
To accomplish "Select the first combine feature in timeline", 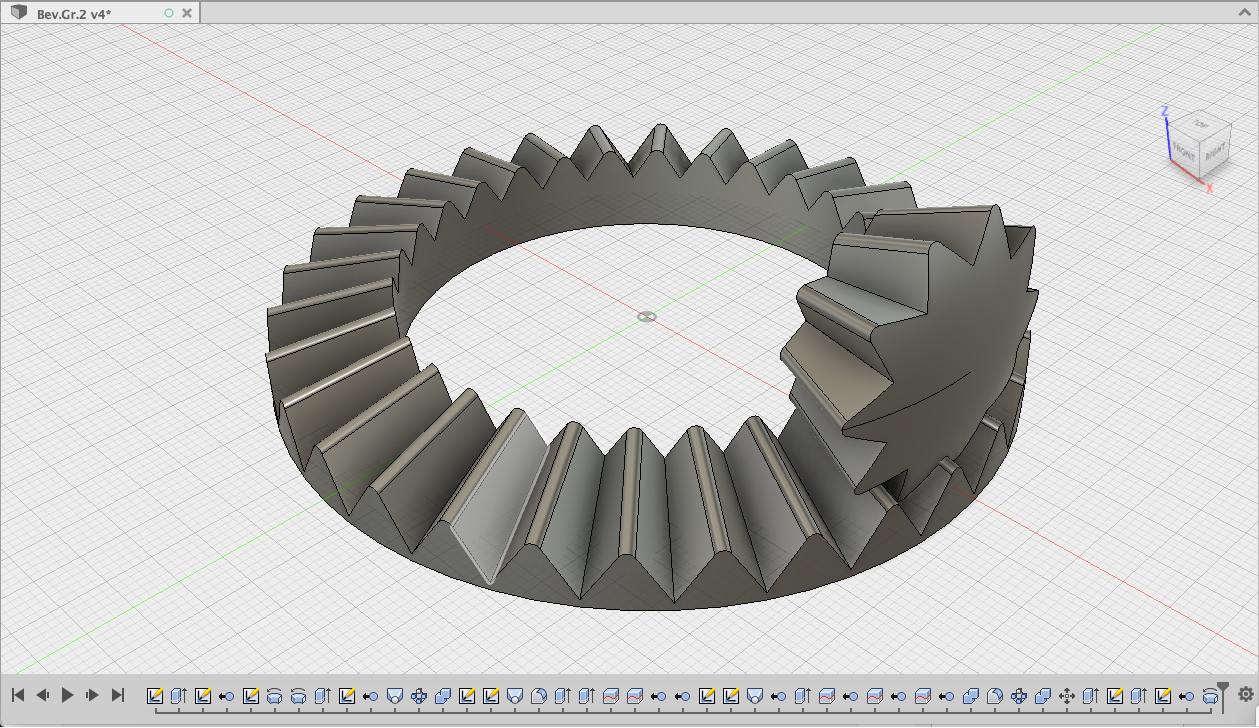I will [x=443, y=696].
